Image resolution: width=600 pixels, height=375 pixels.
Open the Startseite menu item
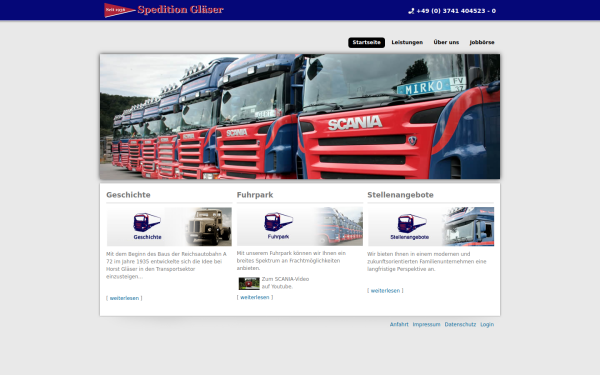366,42
